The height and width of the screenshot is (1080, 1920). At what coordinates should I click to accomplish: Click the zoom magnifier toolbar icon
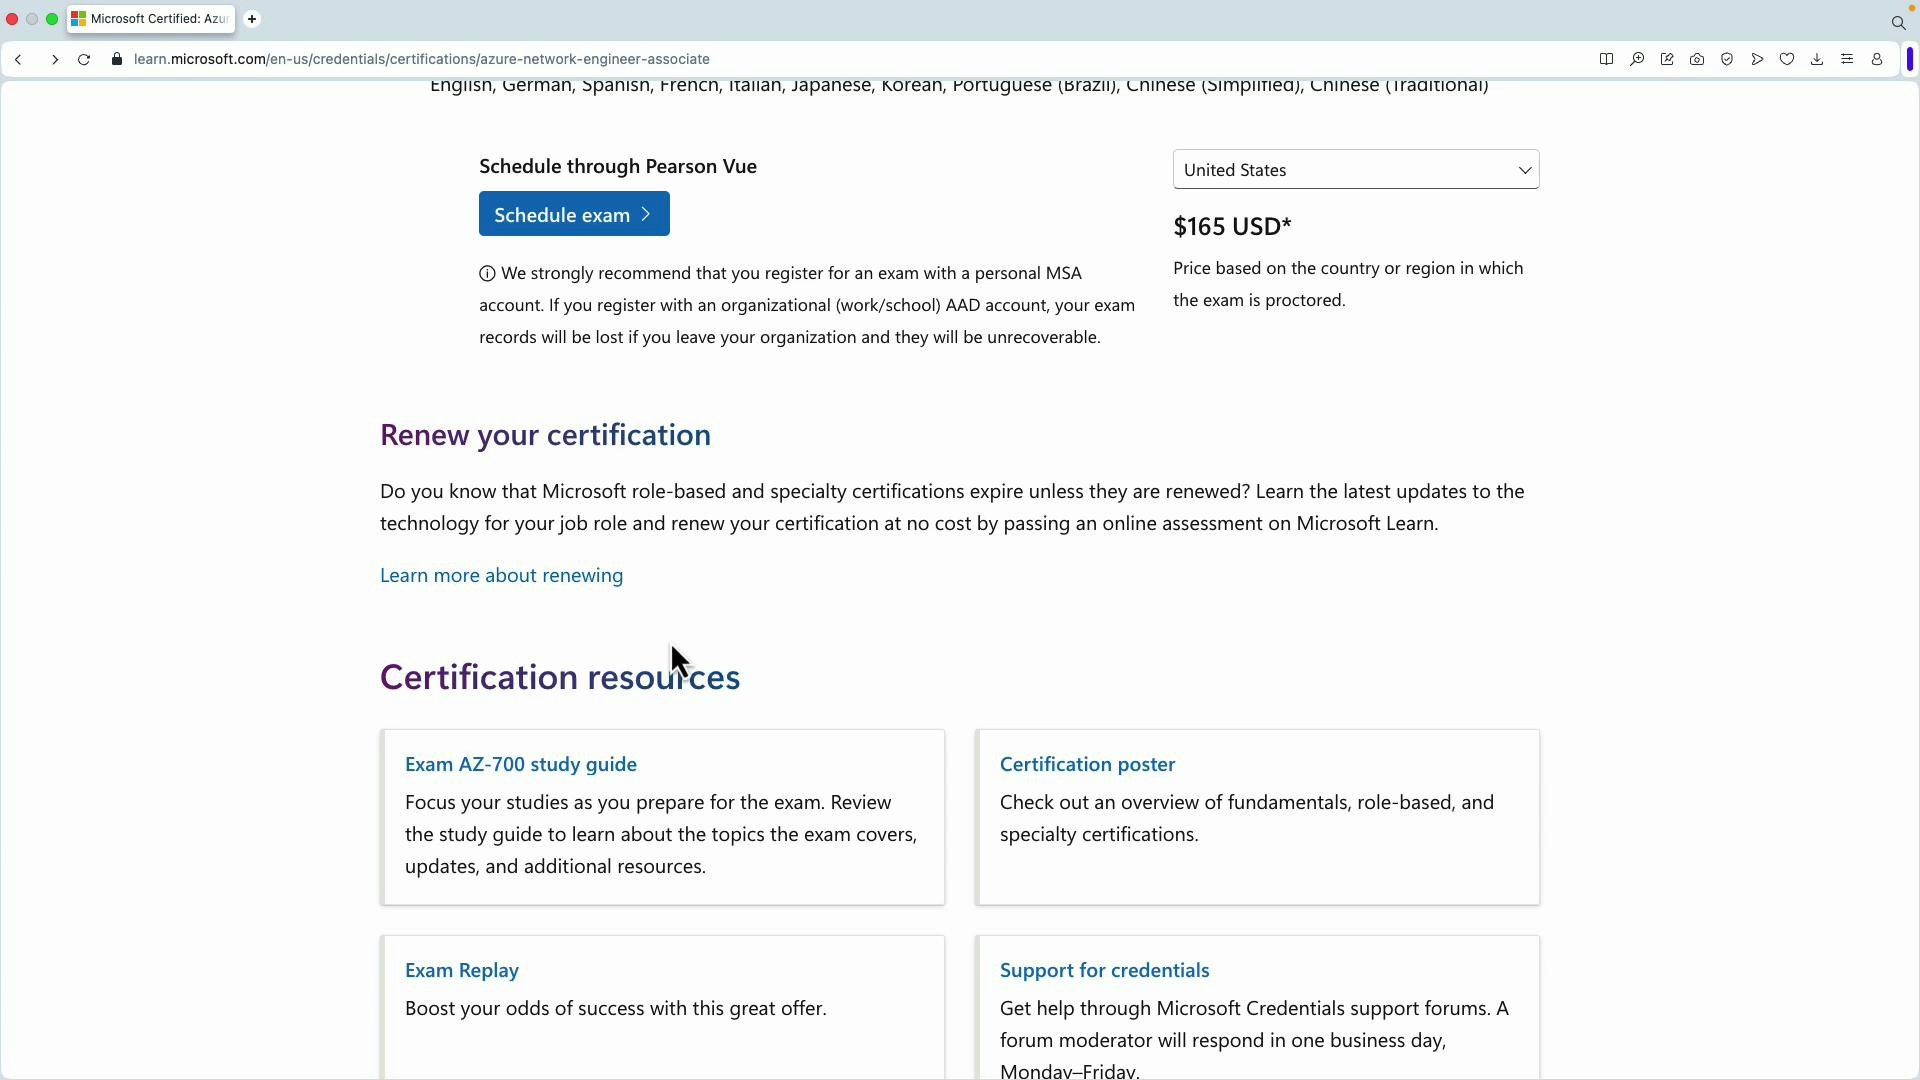pos(1637,59)
